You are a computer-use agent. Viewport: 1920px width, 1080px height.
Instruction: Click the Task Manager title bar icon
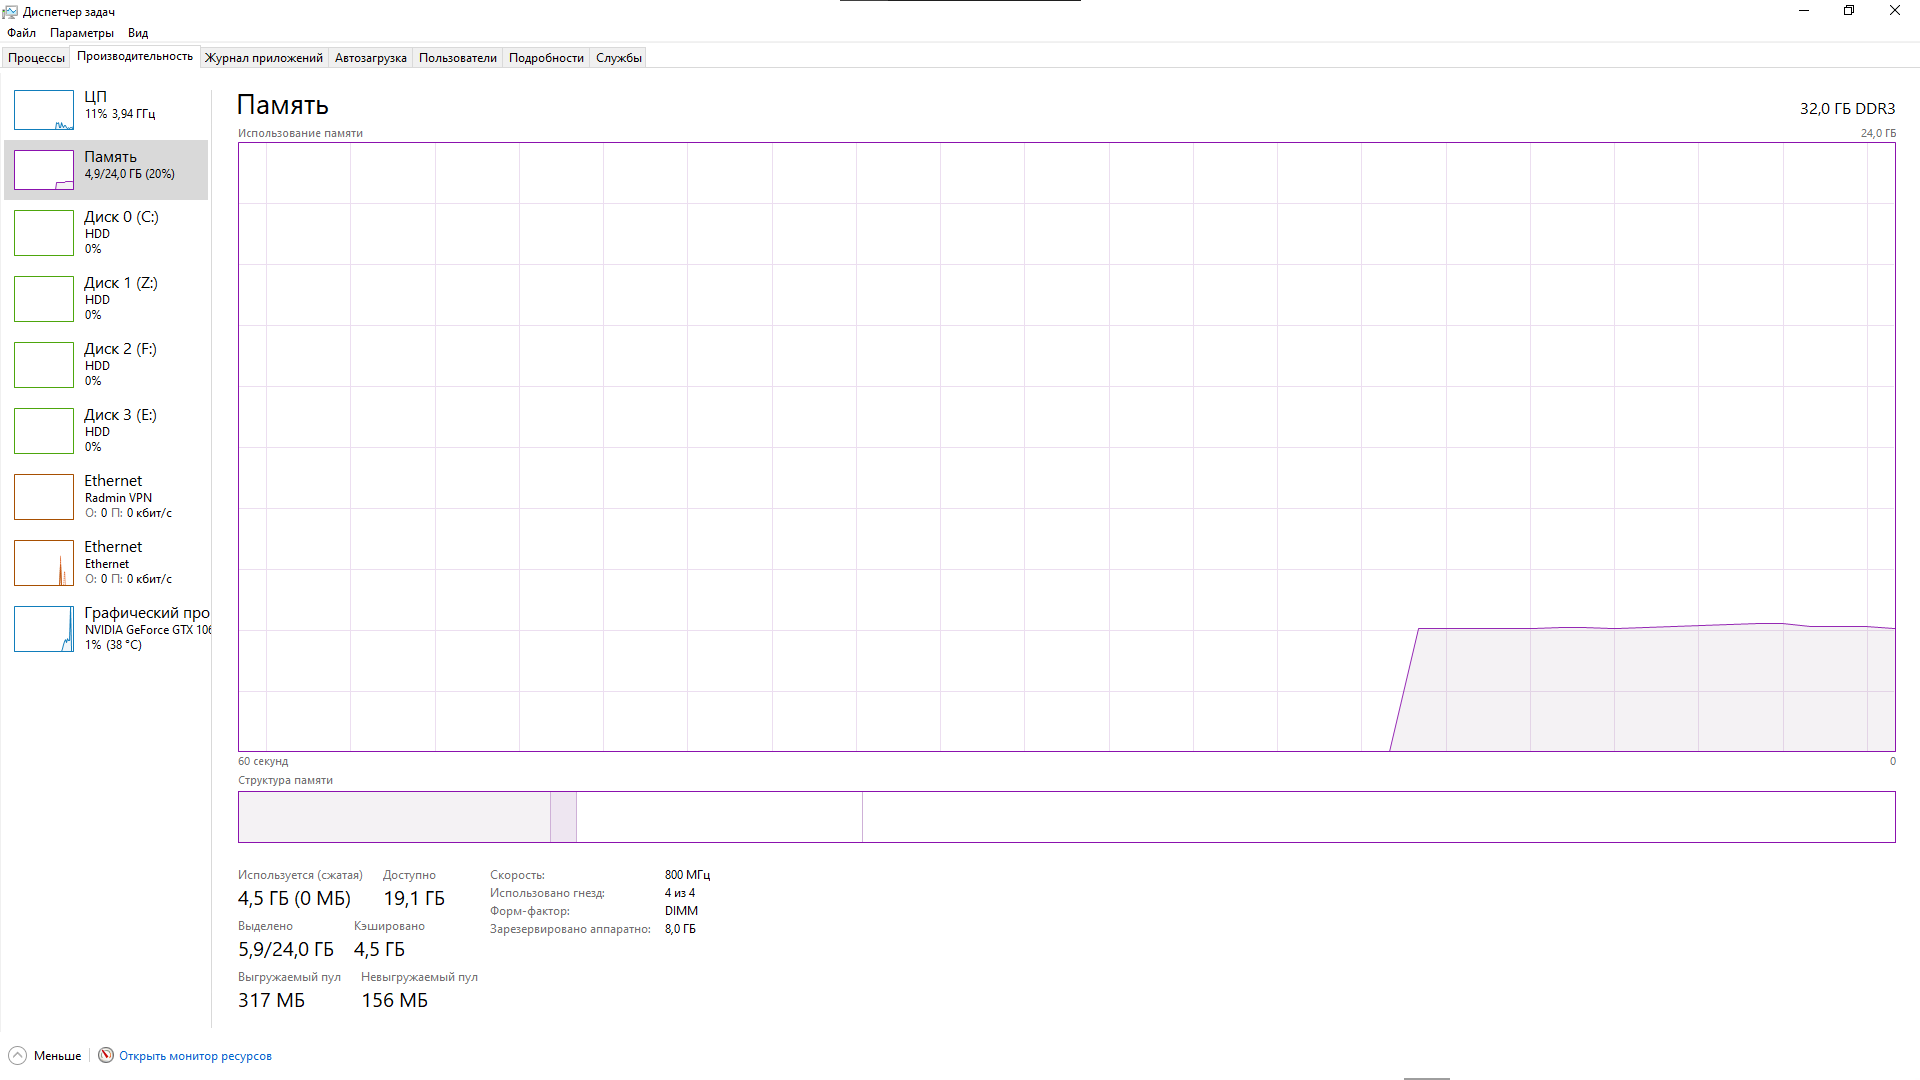pyautogui.click(x=10, y=12)
